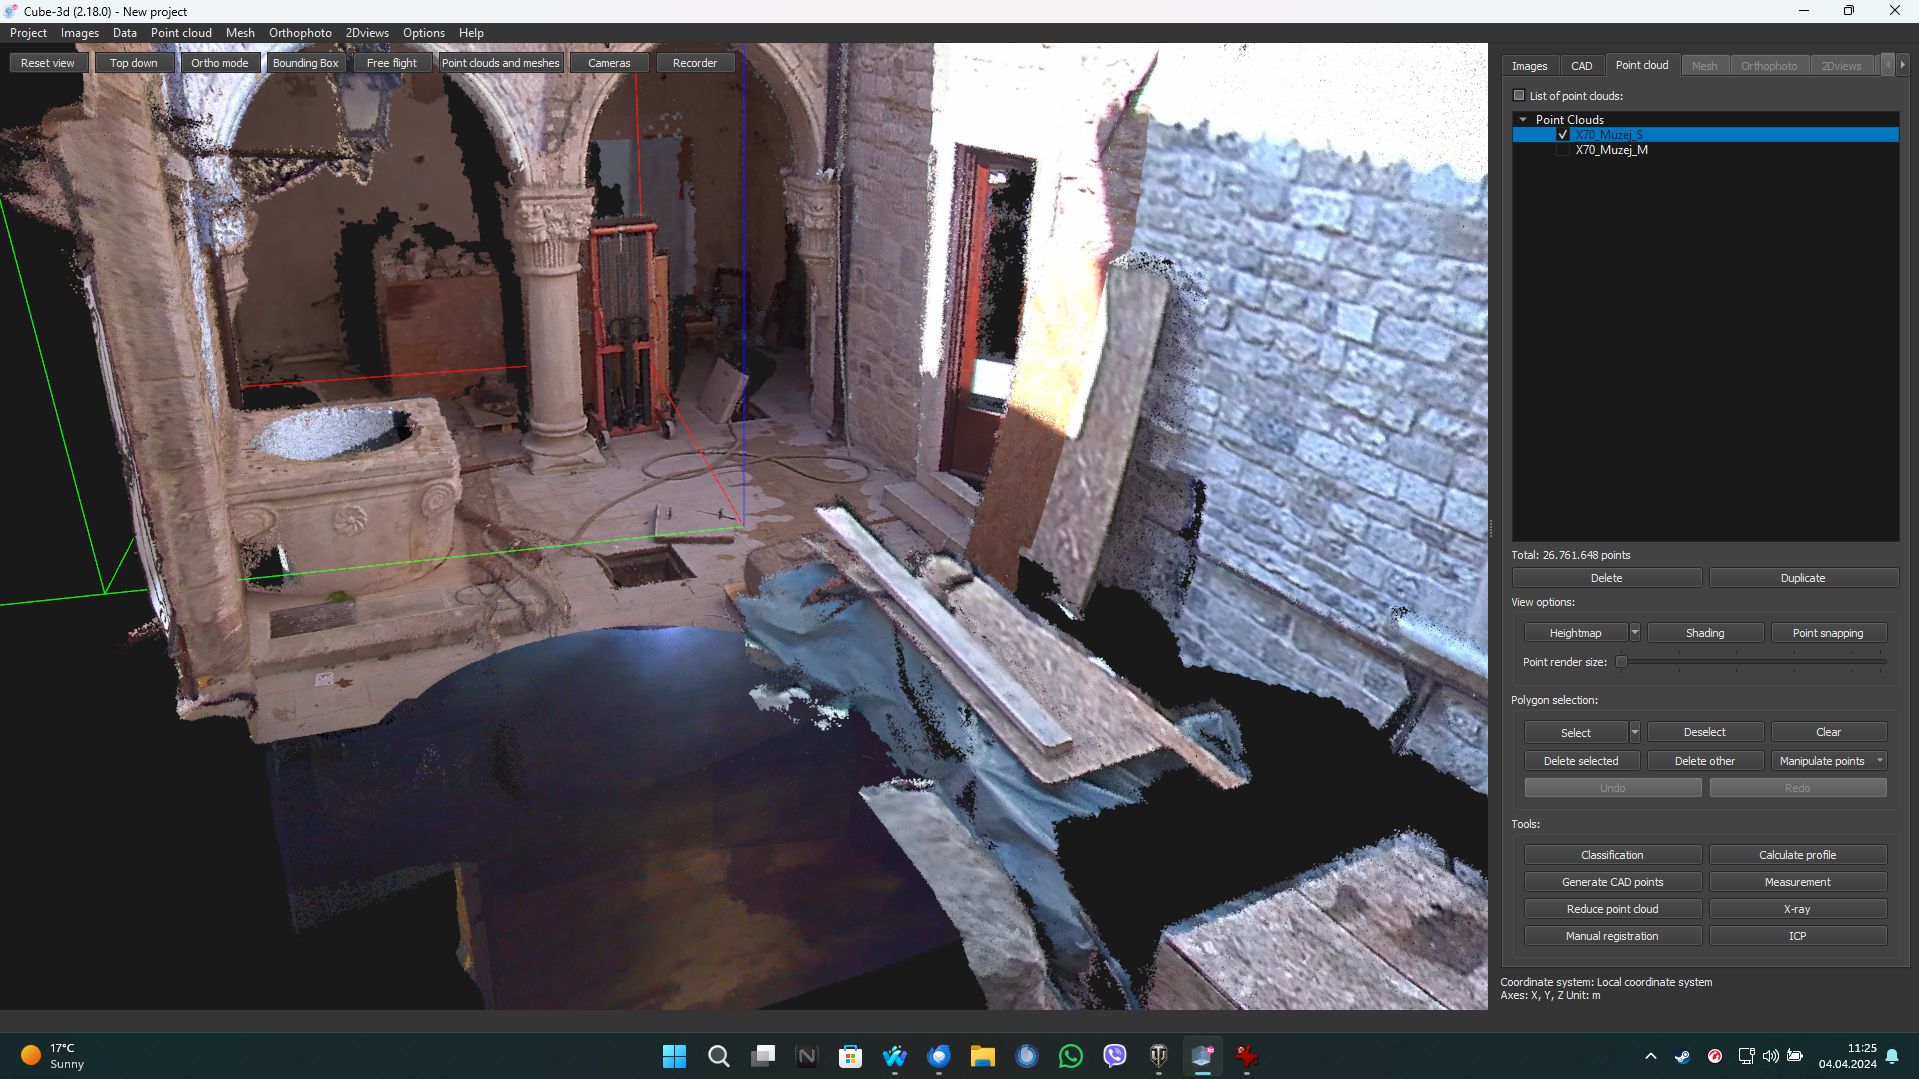Expand the Manipulate points dropdown
The height and width of the screenshot is (1079, 1919).
click(1879, 761)
